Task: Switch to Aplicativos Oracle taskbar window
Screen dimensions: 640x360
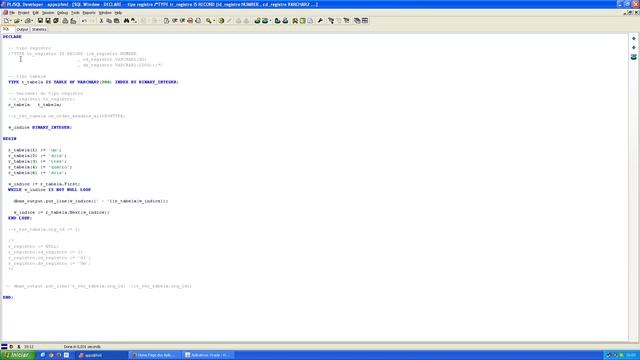Action: pyautogui.click(x=208, y=355)
